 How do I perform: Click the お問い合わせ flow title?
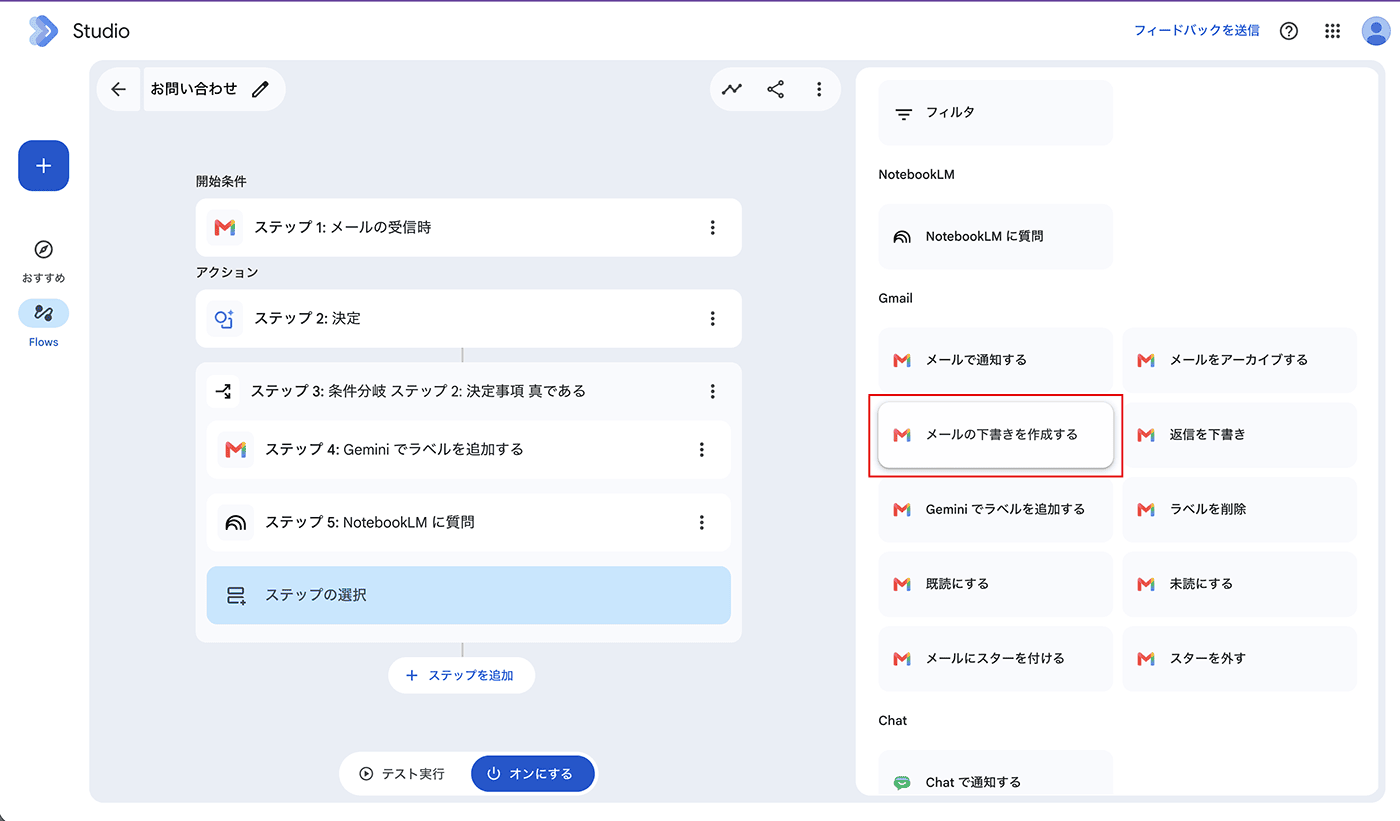(x=194, y=89)
